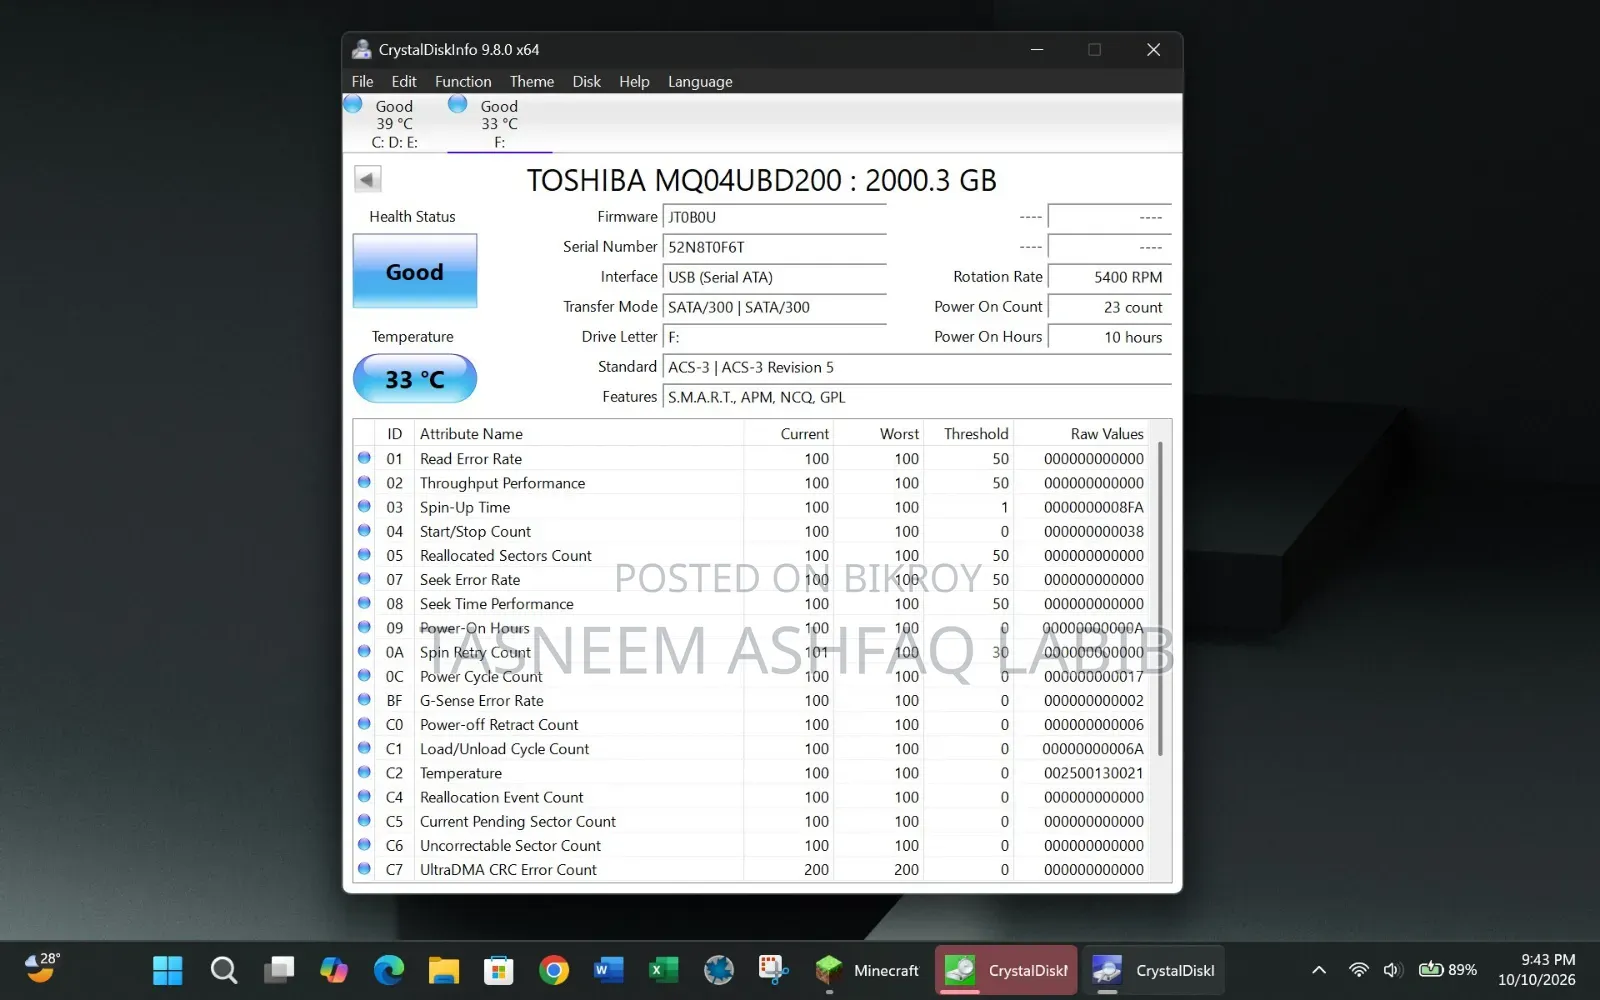
Task: Click the Serial Number field
Action: (x=775, y=247)
